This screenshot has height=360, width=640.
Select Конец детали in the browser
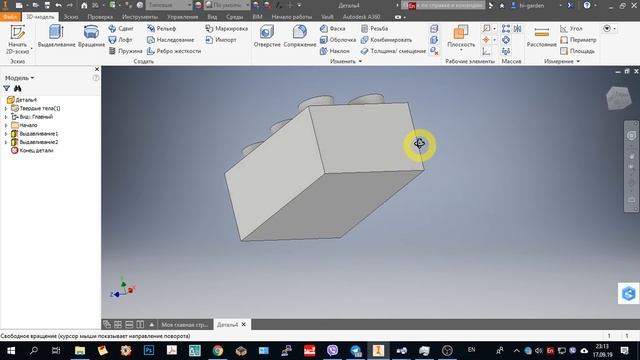tap(32, 151)
